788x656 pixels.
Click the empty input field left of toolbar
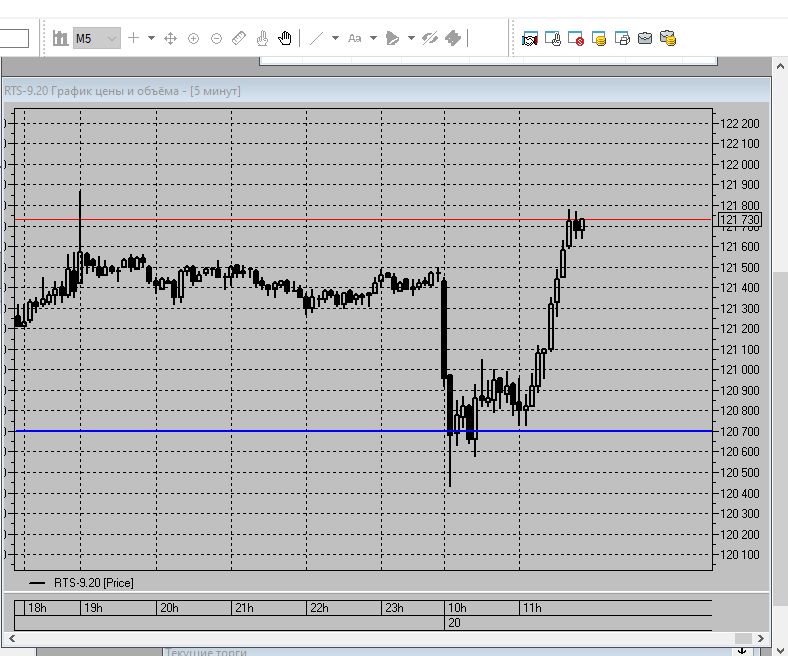(14, 38)
